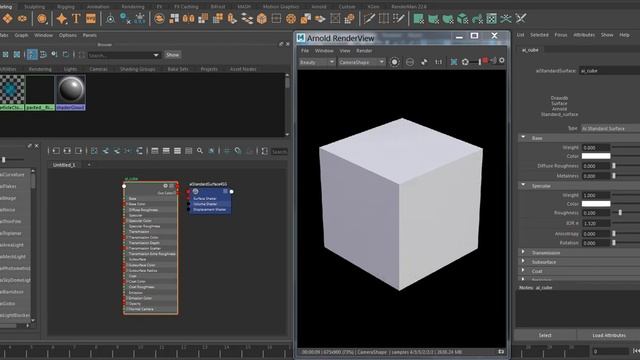Click the Show button beside Browser search
This screenshot has width=640, height=360.
tap(173, 55)
